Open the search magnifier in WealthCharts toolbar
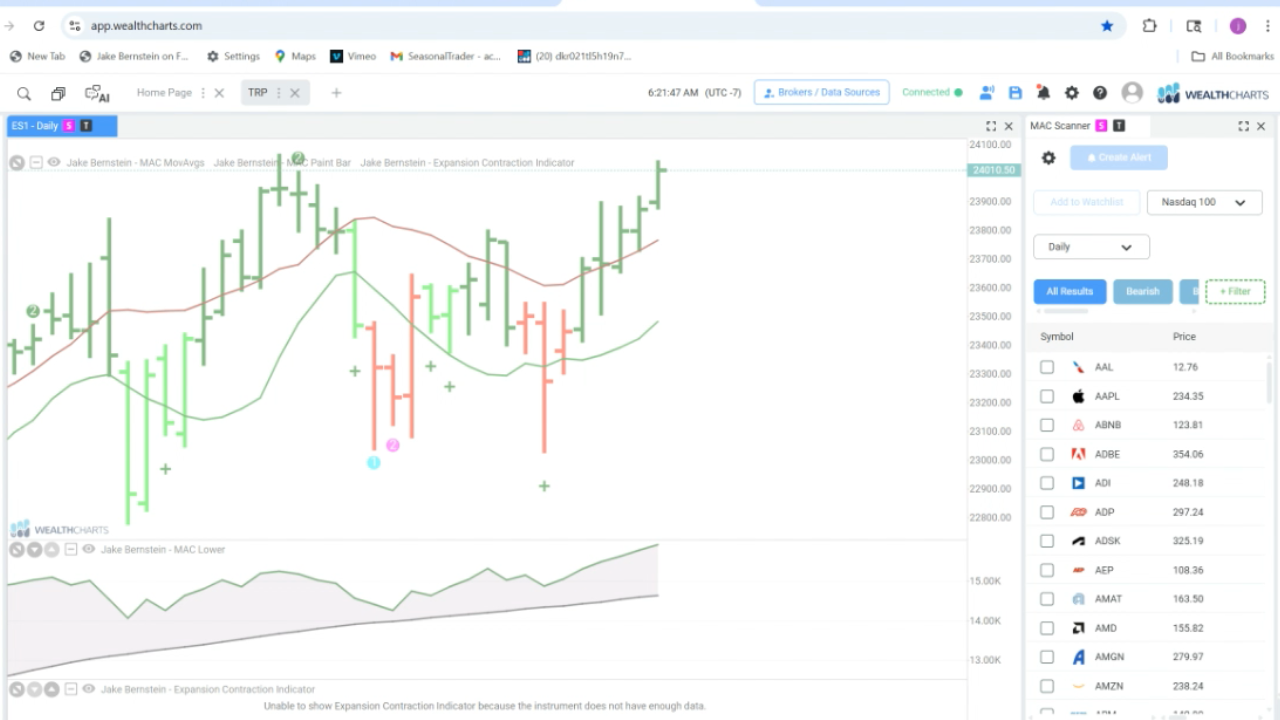 coord(24,93)
